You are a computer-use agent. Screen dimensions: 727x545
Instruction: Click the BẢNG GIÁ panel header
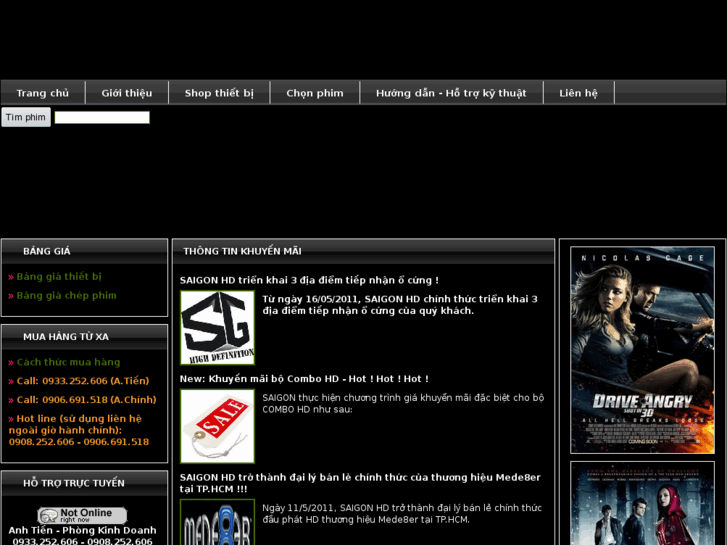pyautogui.click(x=84, y=251)
